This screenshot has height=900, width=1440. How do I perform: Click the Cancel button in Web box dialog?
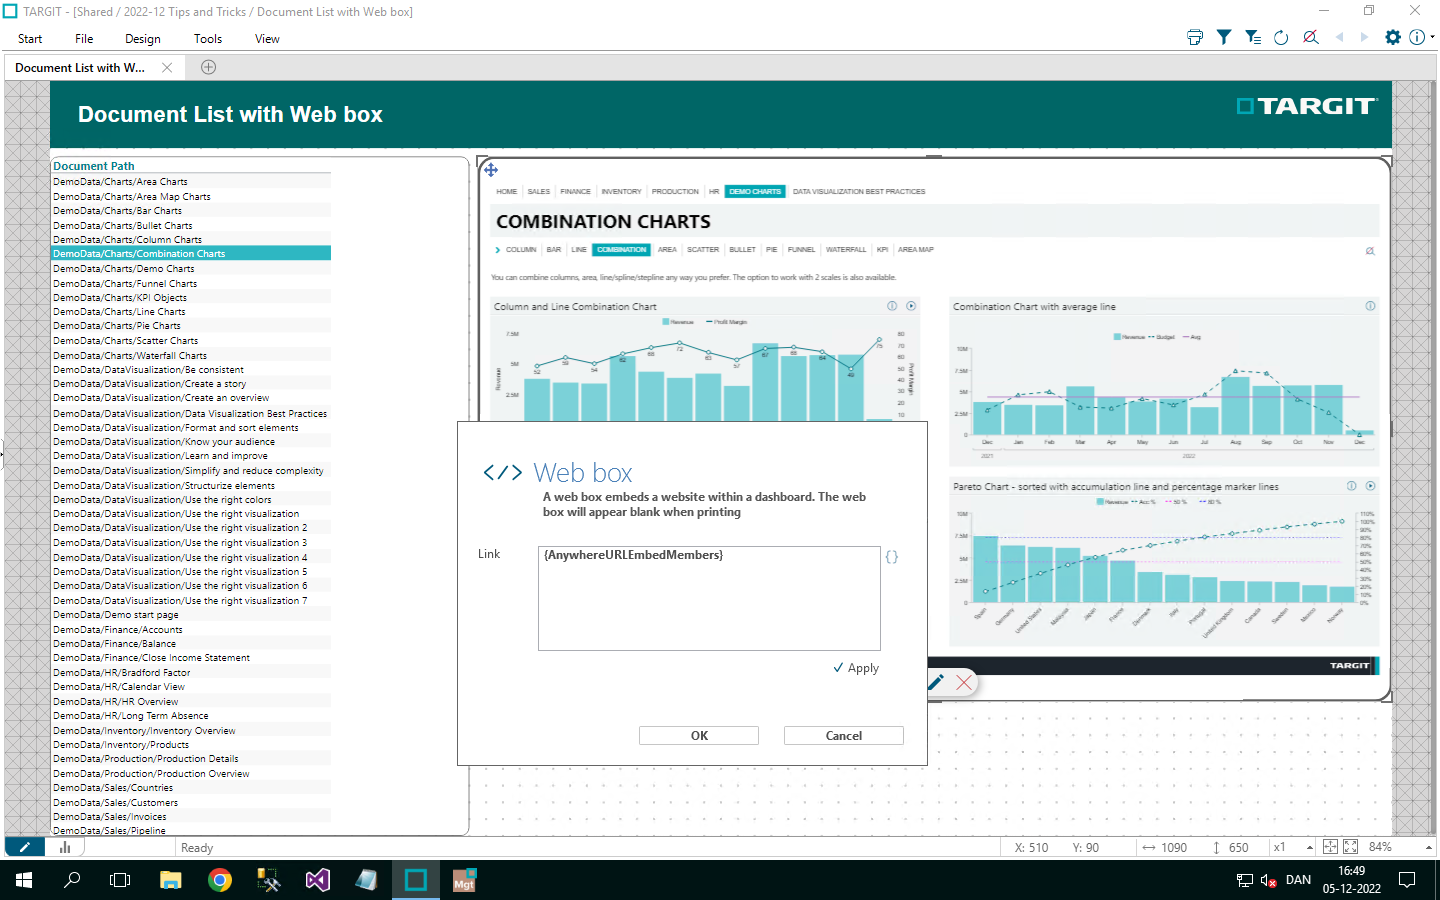tap(844, 736)
